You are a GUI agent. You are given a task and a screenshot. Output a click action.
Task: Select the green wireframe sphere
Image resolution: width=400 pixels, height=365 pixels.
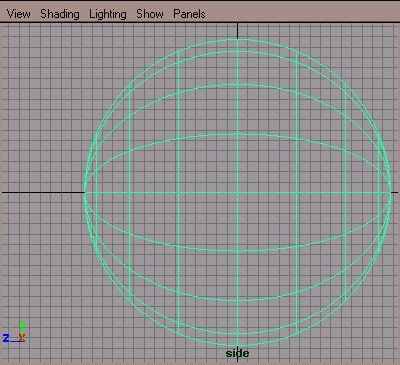237,193
